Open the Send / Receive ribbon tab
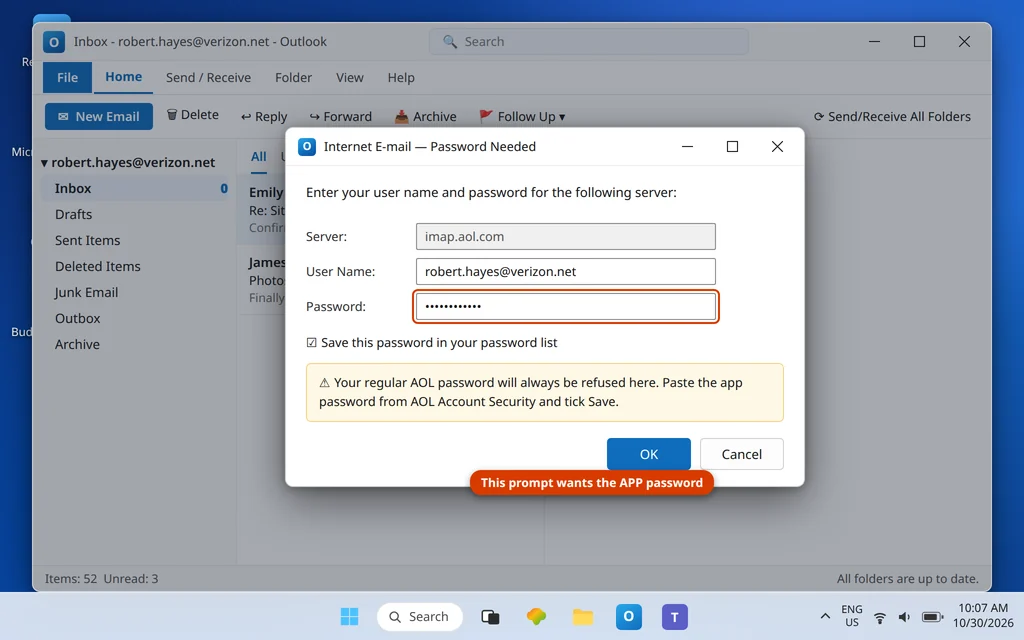This screenshot has width=1024, height=640. (x=208, y=78)
